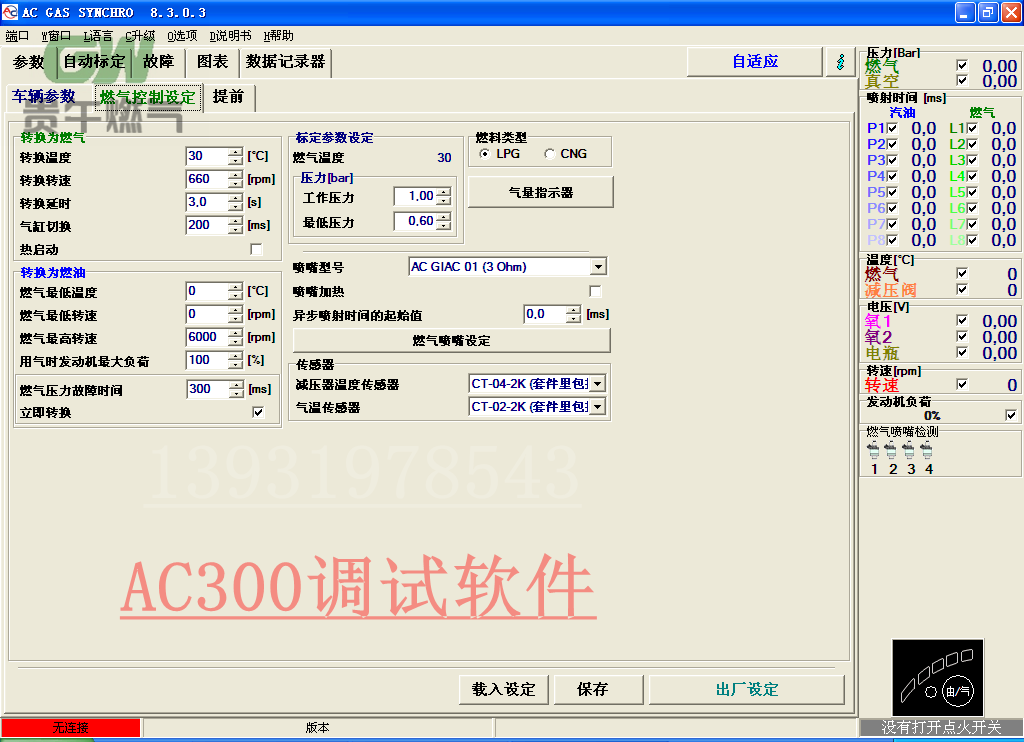This screenshot has width=1024, height=742.
Task: Open the 窗口 menu
Action: tap(56, 36)
